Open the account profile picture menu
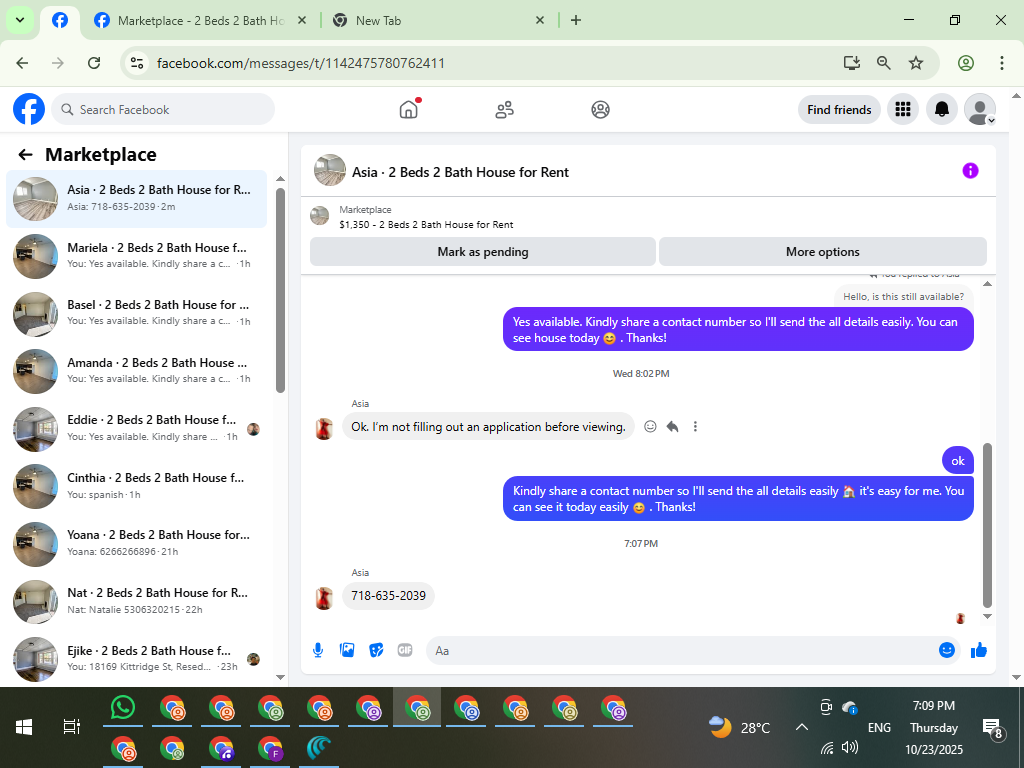The image size is (1024, 768). pyautogui.click(x=980, y=109)
